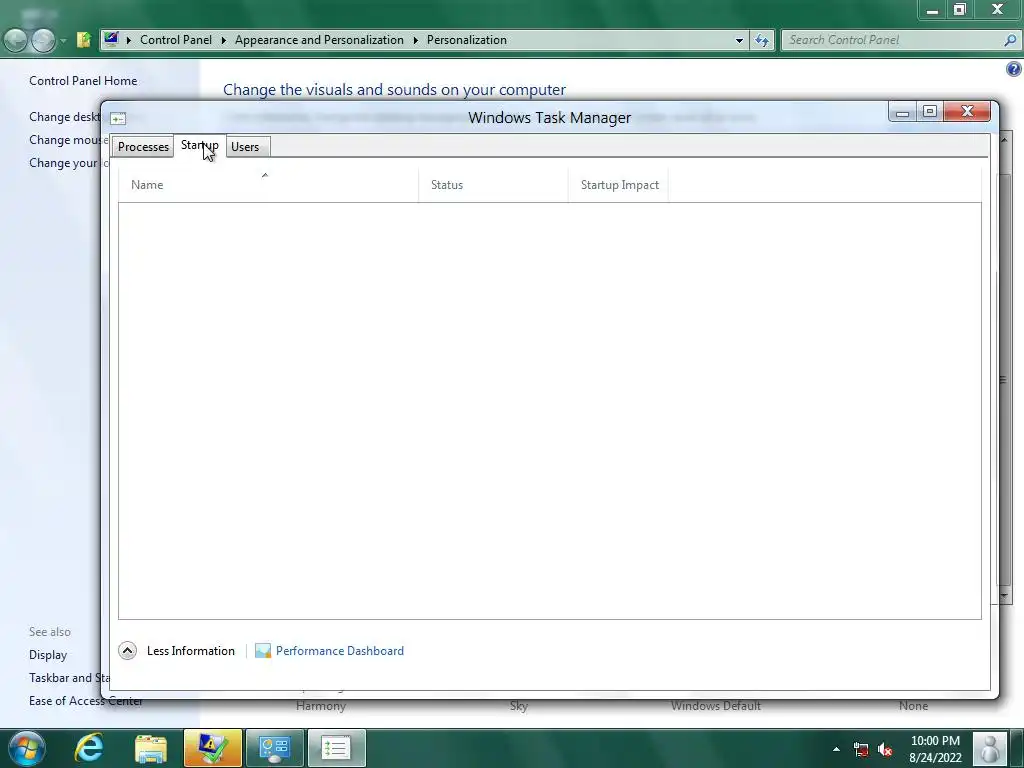This screenshot has height=768, width=1024.
Task: Expand arrow after Appearance and Personalization breadcrumb
Action: tap(415, 40)
